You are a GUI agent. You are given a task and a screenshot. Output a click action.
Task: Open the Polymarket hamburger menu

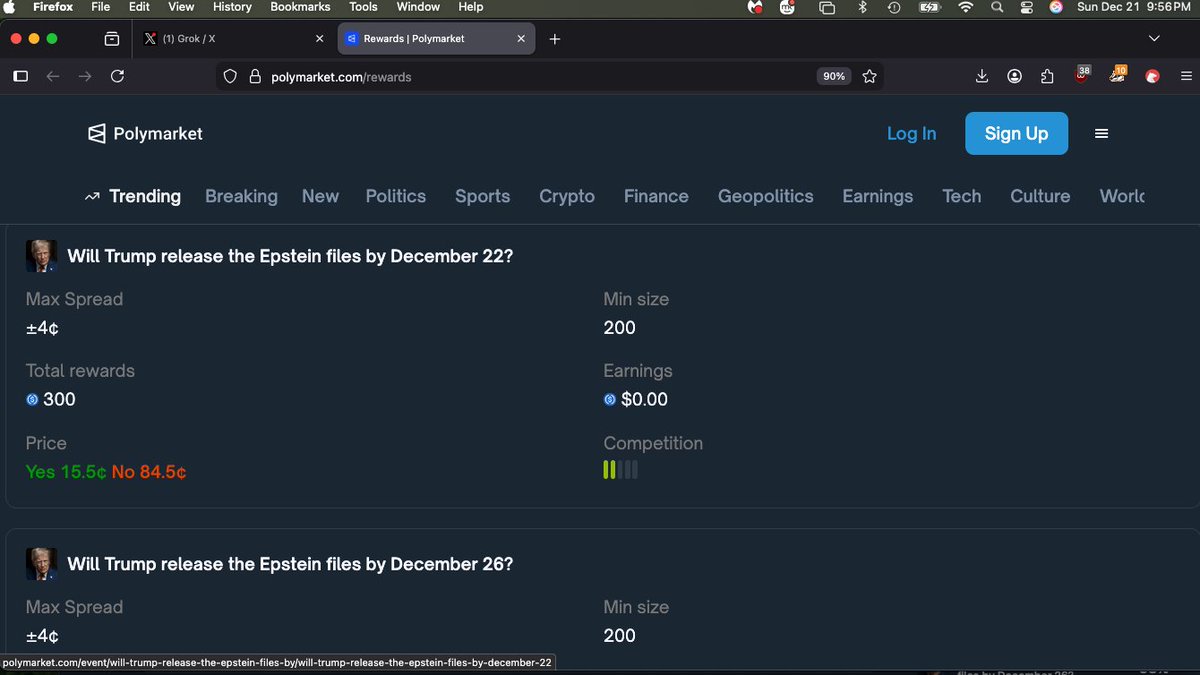click(1101, 134)
